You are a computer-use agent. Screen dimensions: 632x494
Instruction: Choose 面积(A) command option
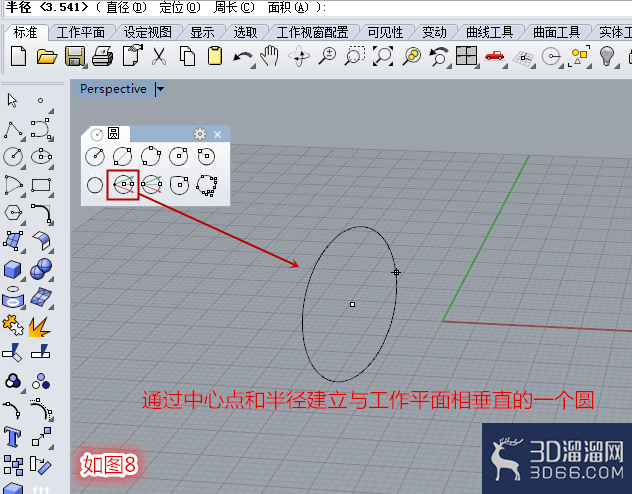[x=288, y=7]
